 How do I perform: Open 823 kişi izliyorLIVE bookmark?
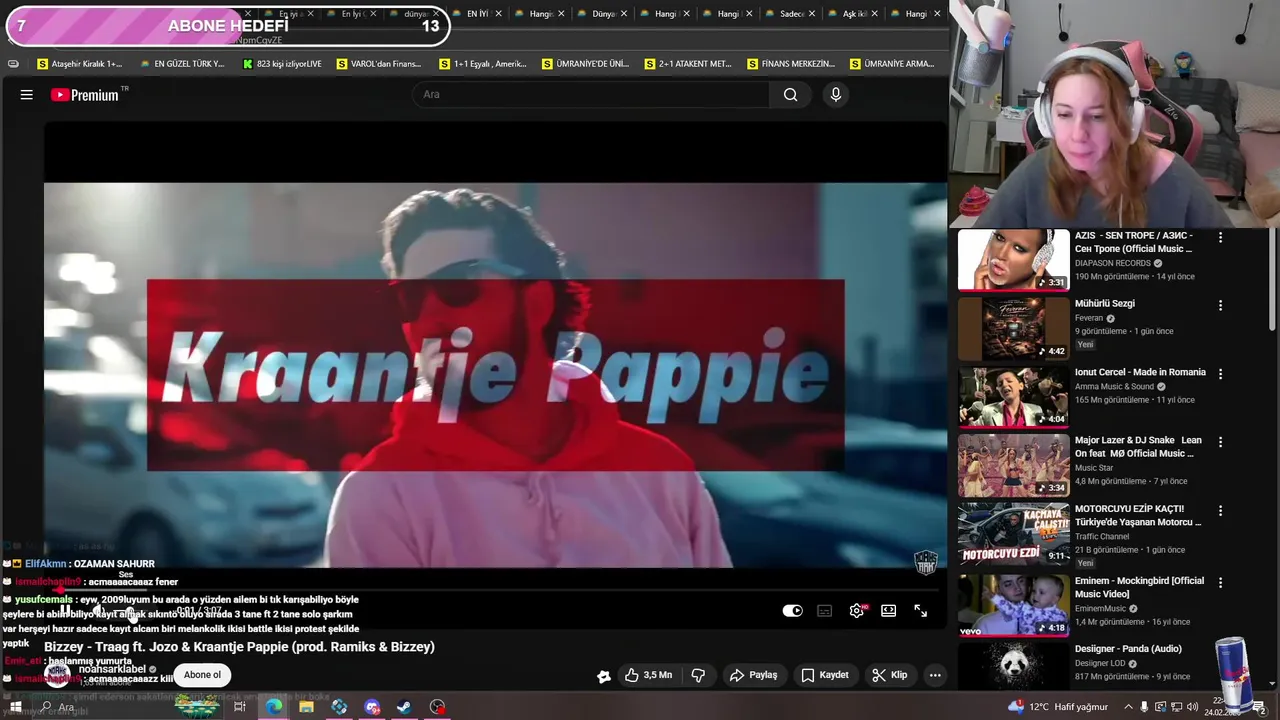283,64
